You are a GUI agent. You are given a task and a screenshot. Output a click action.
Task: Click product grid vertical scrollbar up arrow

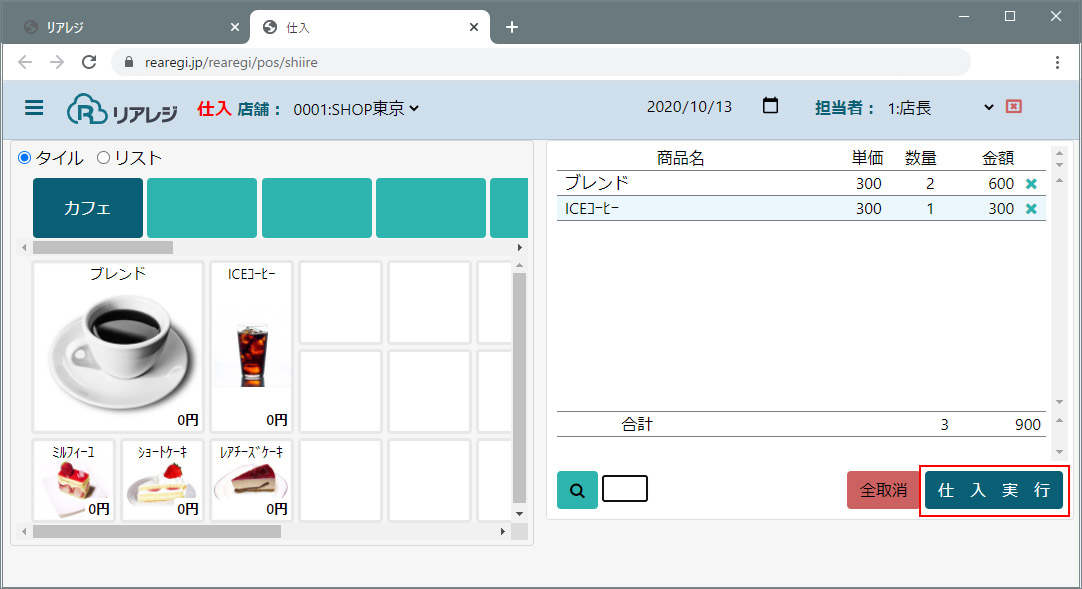tap(520, 266)
